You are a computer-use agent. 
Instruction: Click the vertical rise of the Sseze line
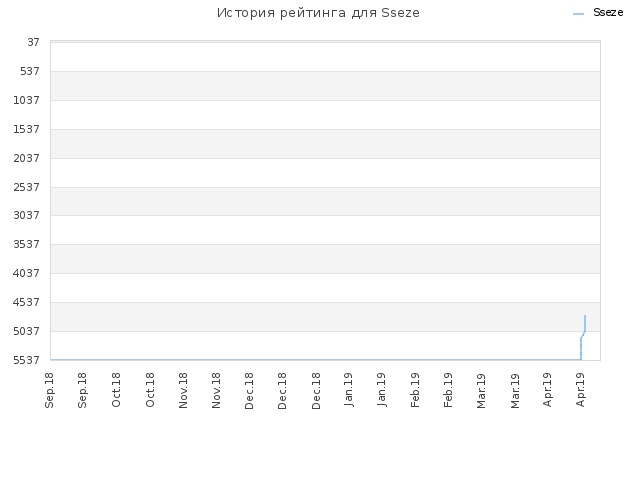[x=581, y=349]
